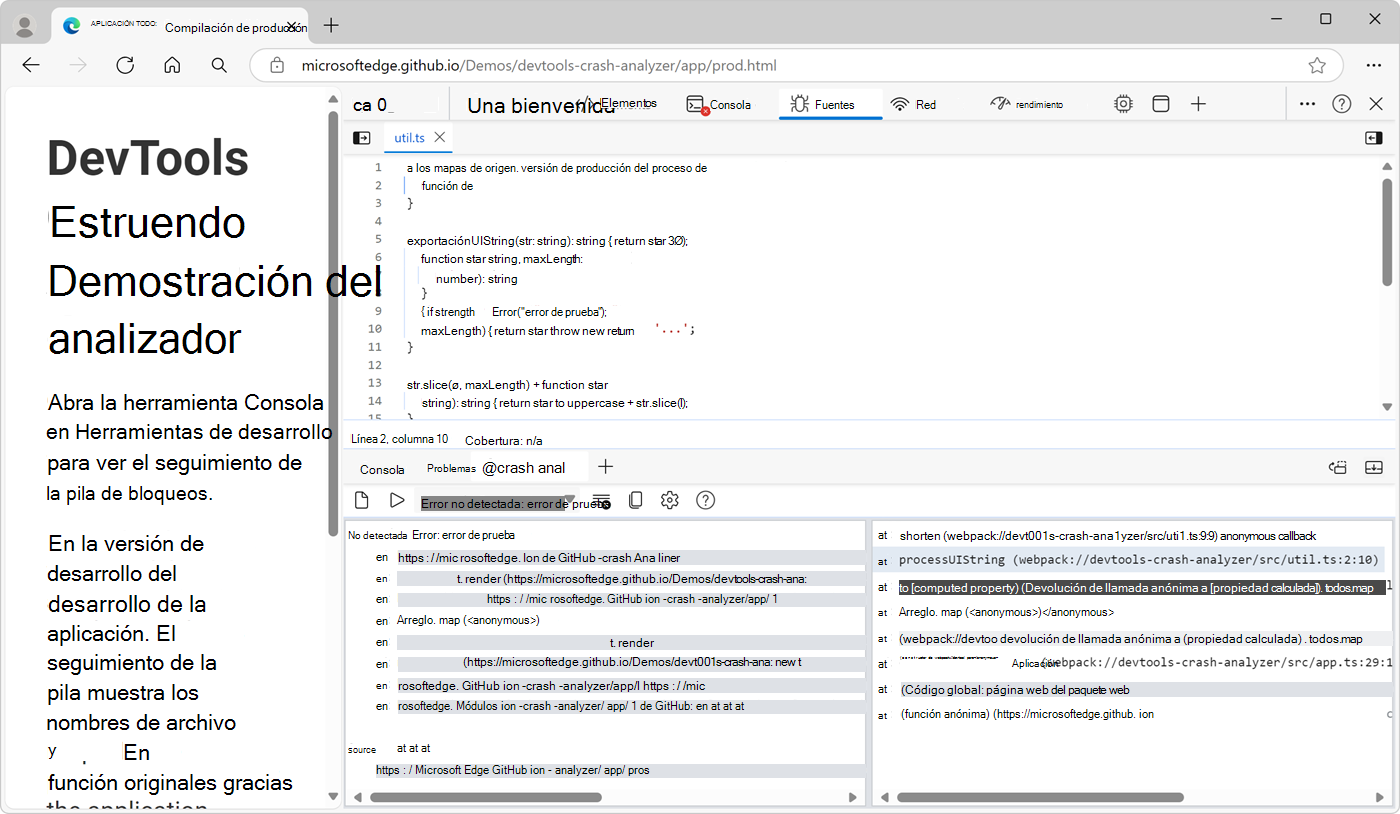Image resolution: width=1400 pixels, height=814 pixels.
Task: Open the Problemas tab in the drawer
Action: (451, 468)
